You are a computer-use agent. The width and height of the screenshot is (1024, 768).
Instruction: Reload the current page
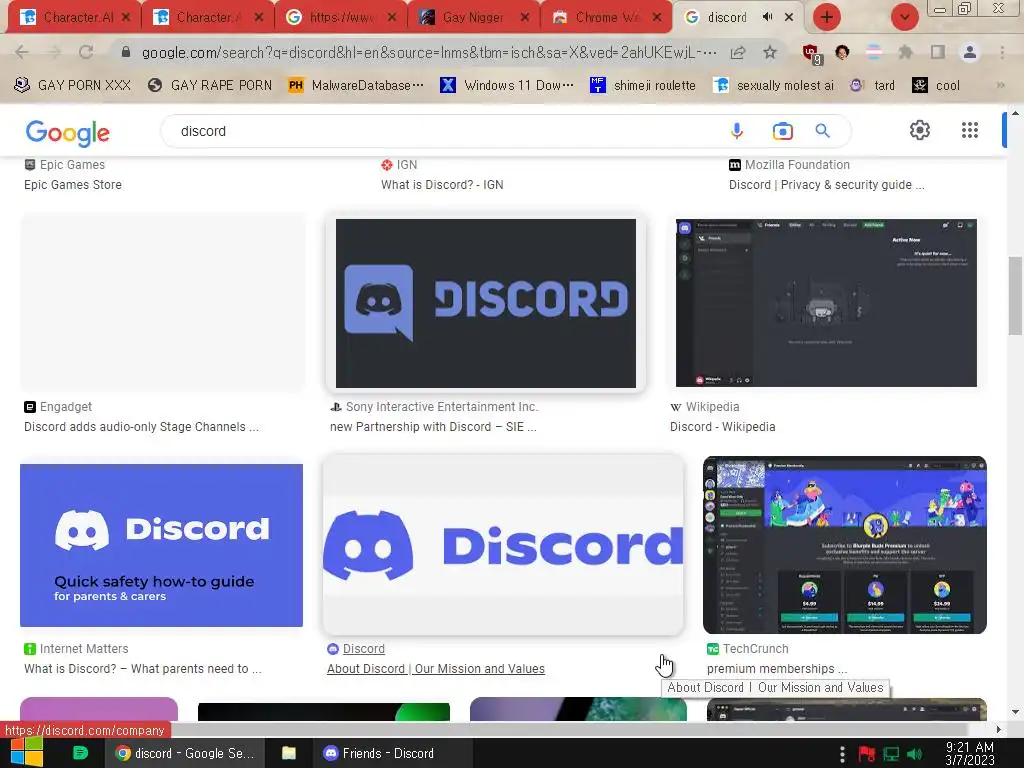click(86, 52)
